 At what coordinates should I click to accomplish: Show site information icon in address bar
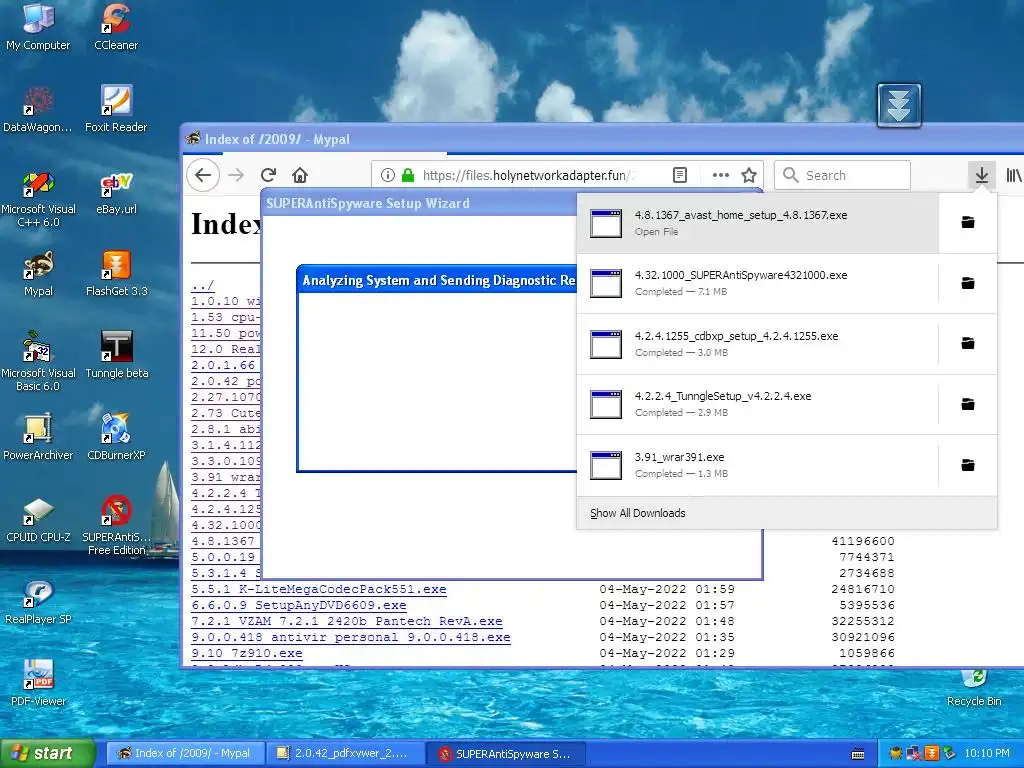point(387,175)
